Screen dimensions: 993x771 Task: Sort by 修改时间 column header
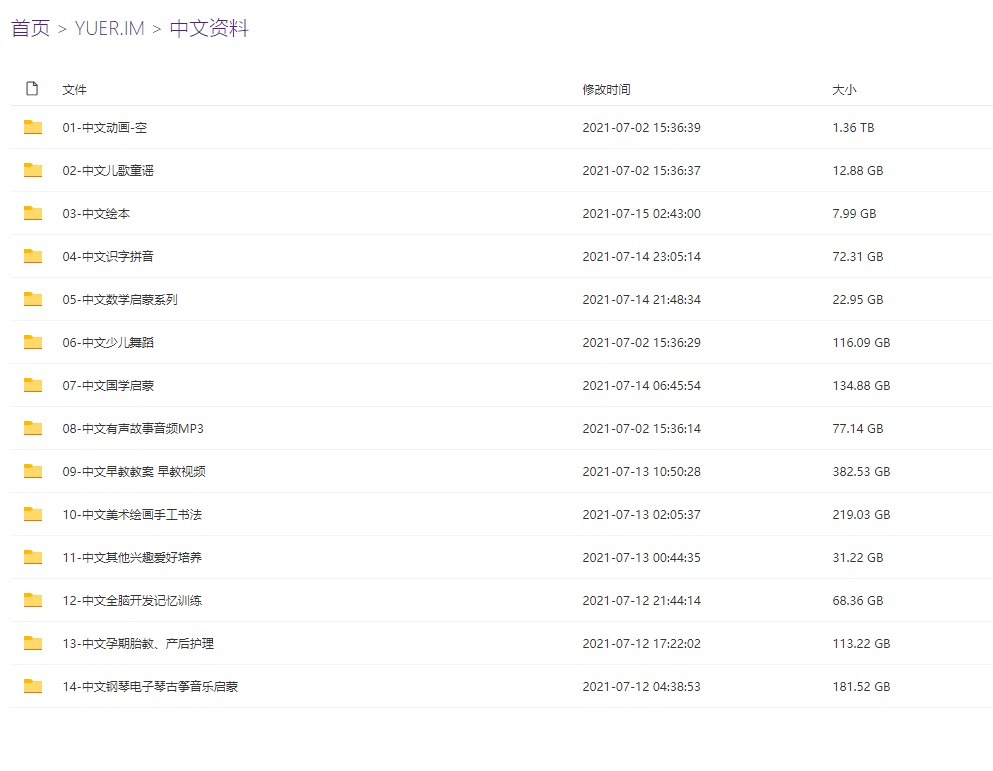click(606, 89)
